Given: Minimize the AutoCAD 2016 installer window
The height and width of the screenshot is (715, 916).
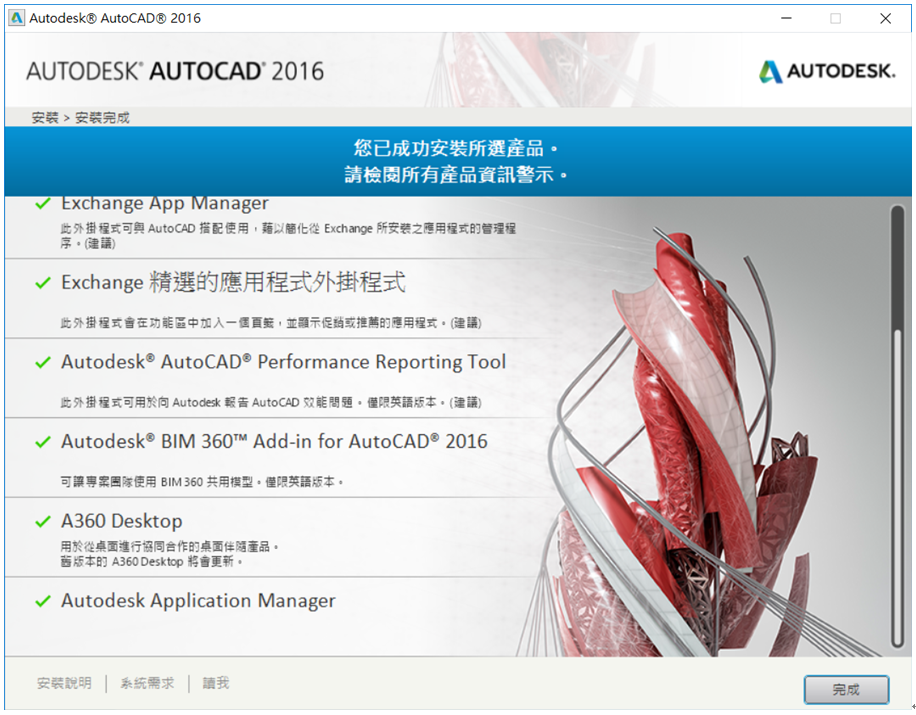Looking at the screenshot, I should point(786,18).
